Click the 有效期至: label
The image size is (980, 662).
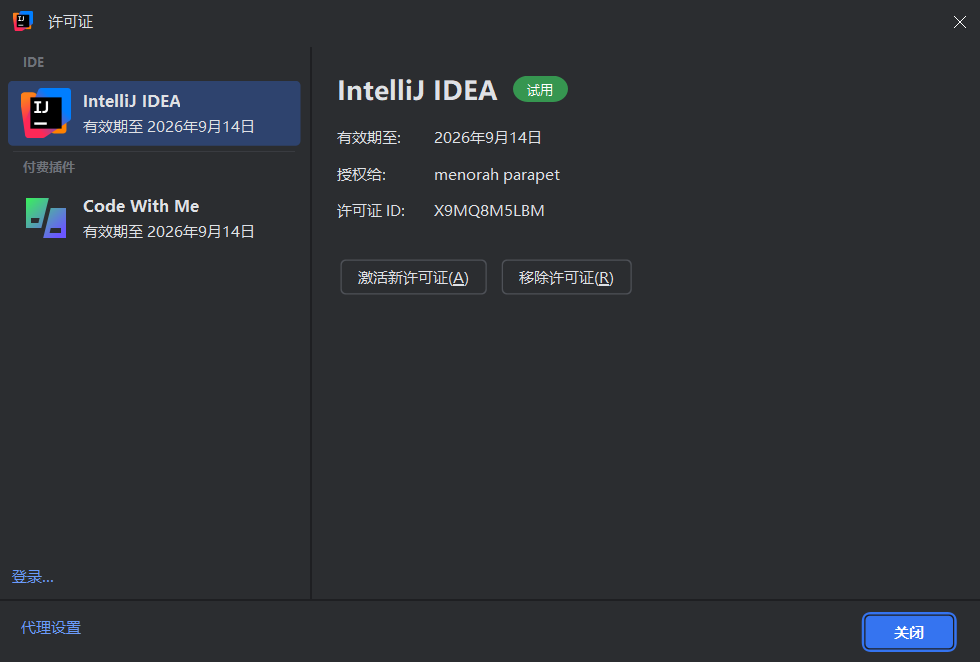click(x=369, y=138)
